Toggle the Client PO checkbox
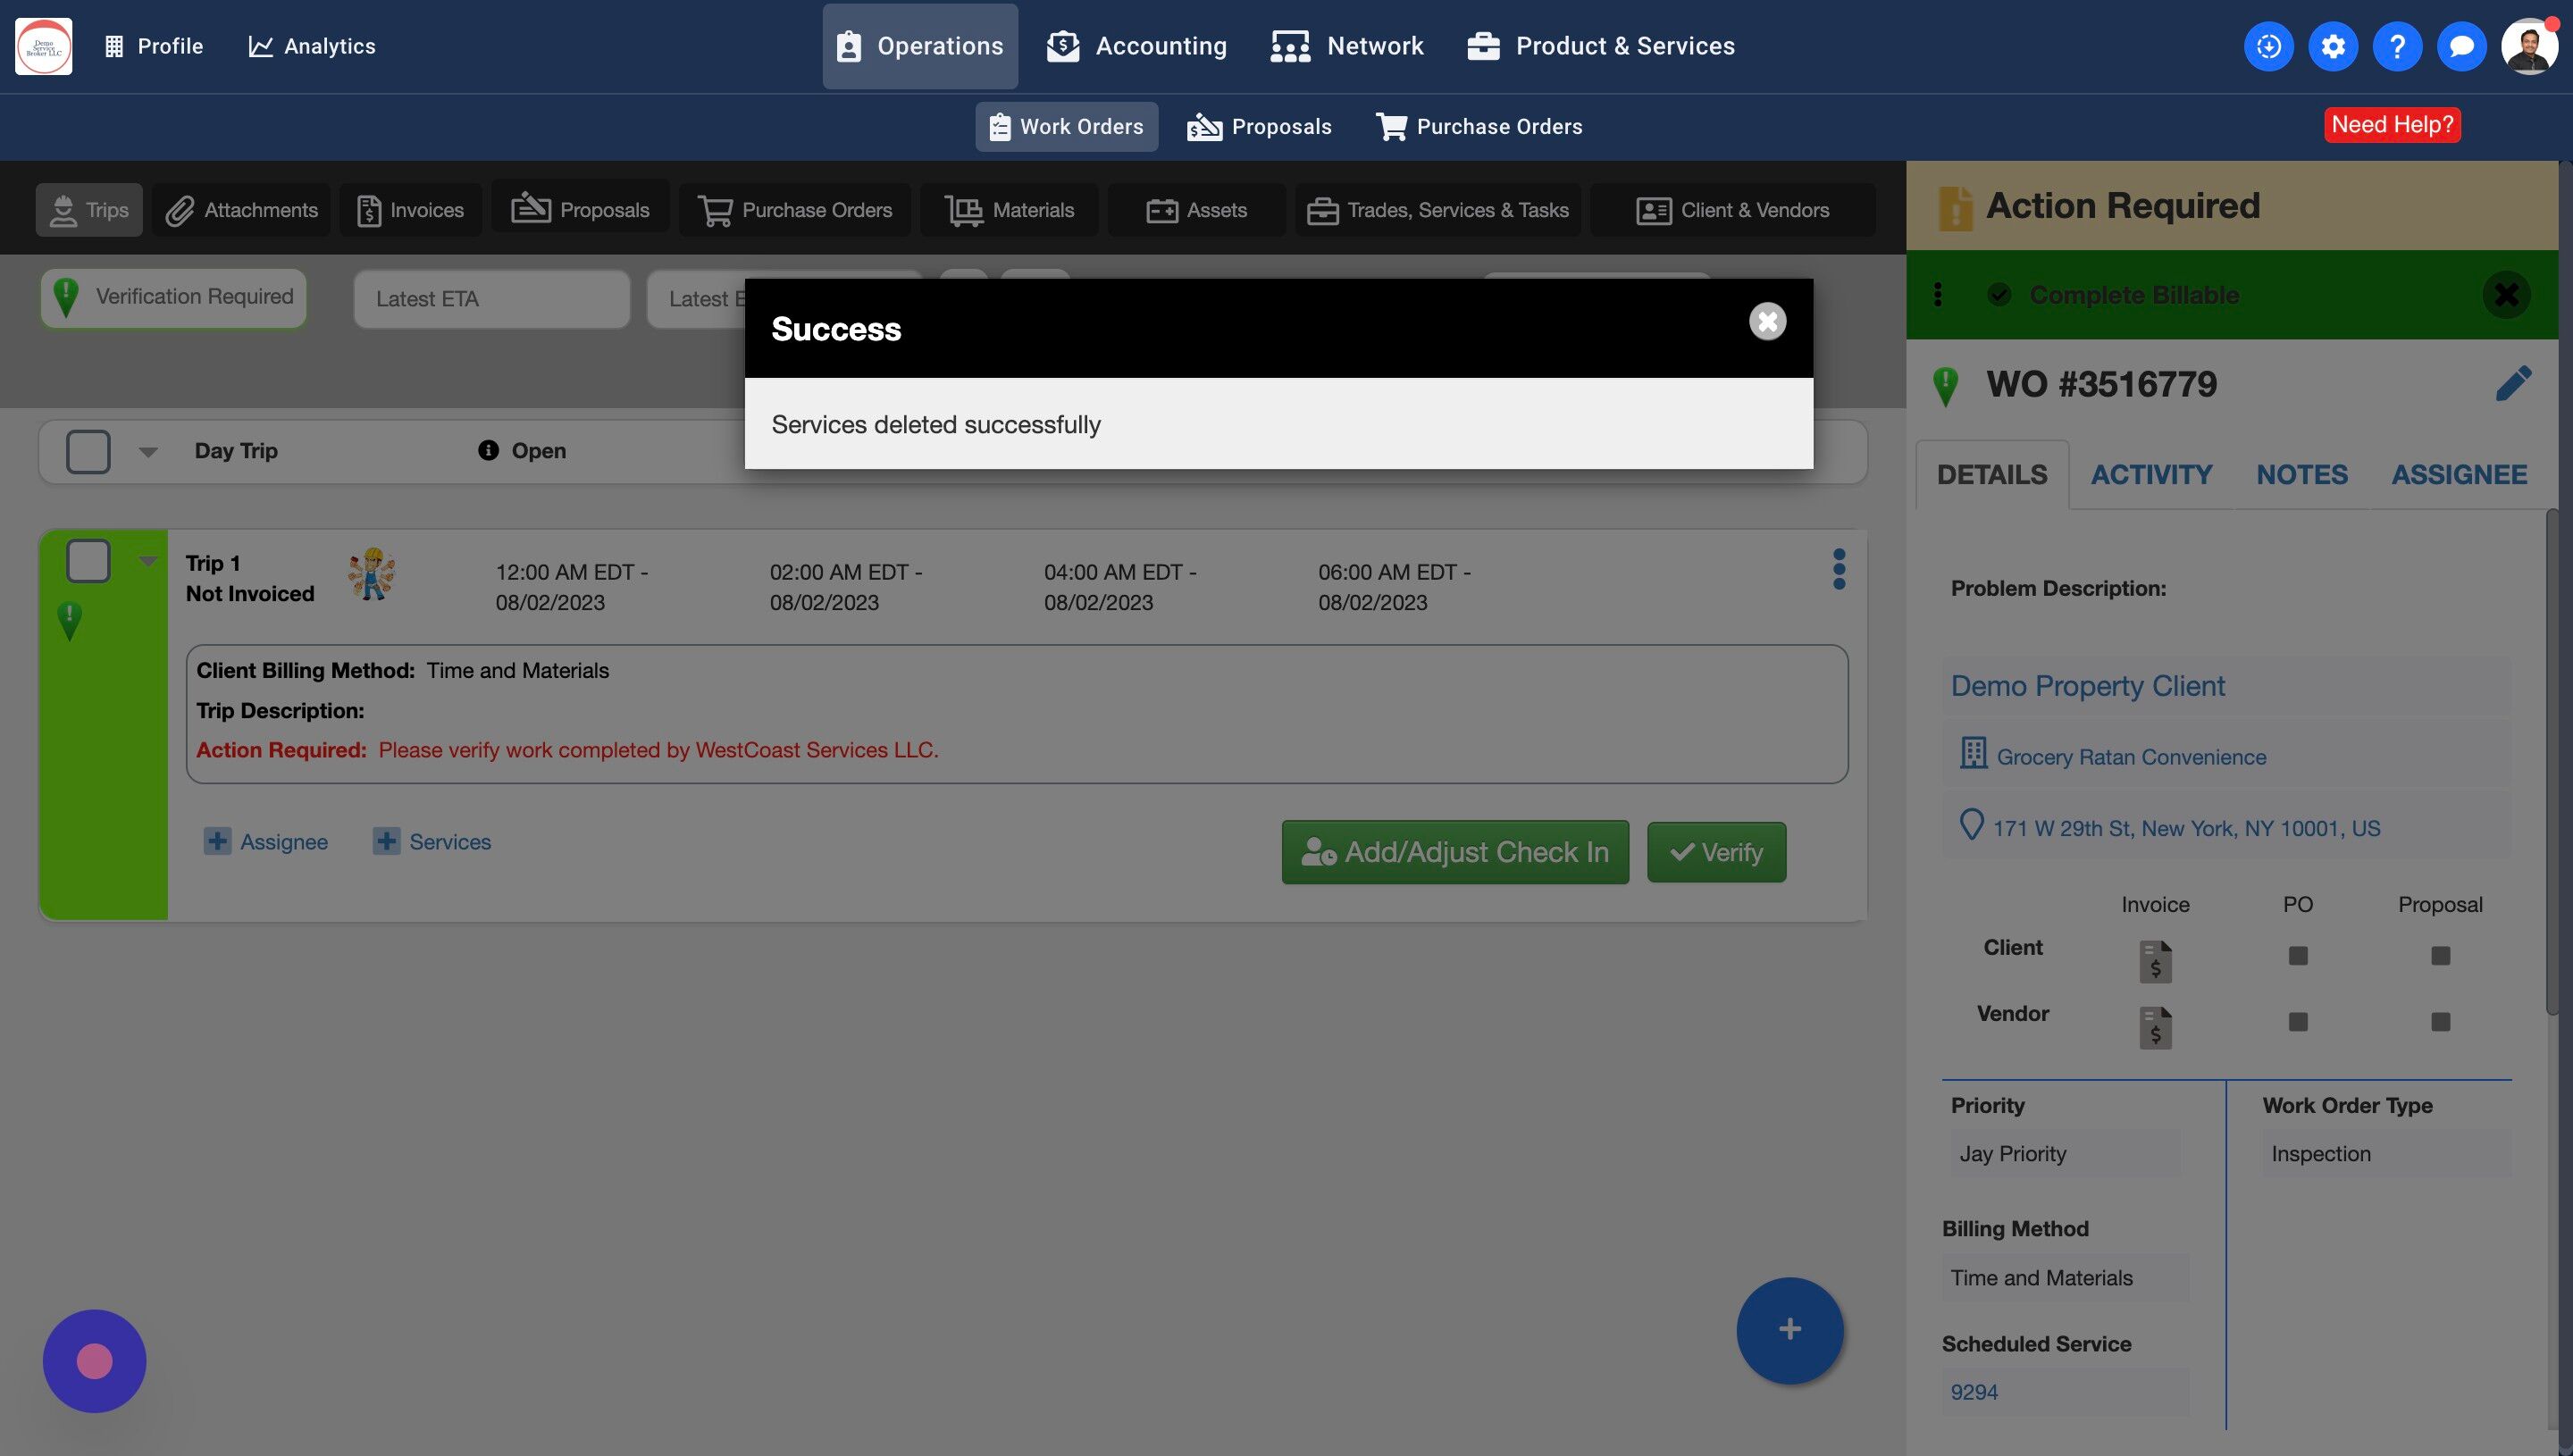The height and width of the screenshot is (1456, 2573). [2298, 956]
